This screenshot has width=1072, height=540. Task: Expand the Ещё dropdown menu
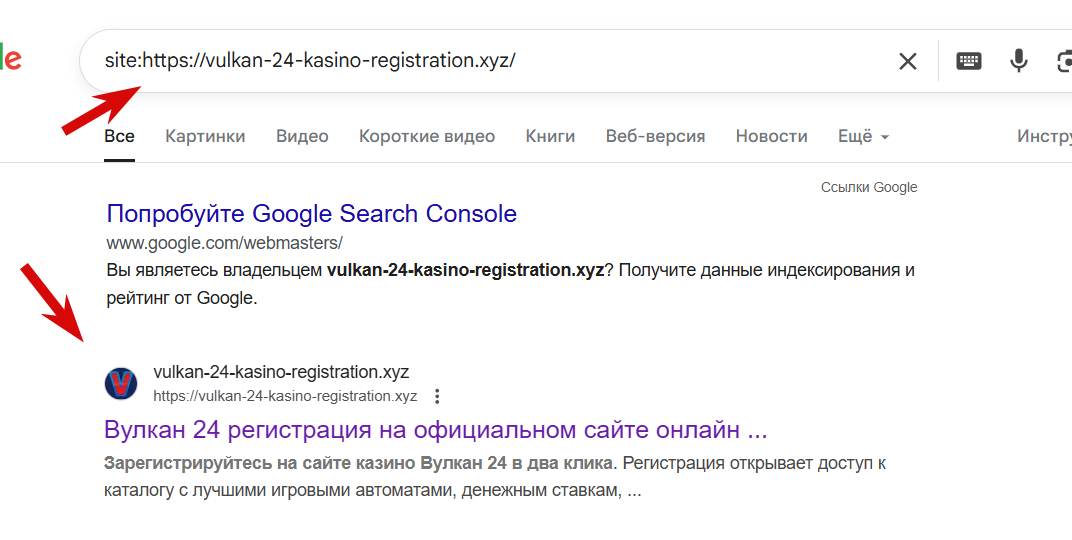click(x=863, y=137)
